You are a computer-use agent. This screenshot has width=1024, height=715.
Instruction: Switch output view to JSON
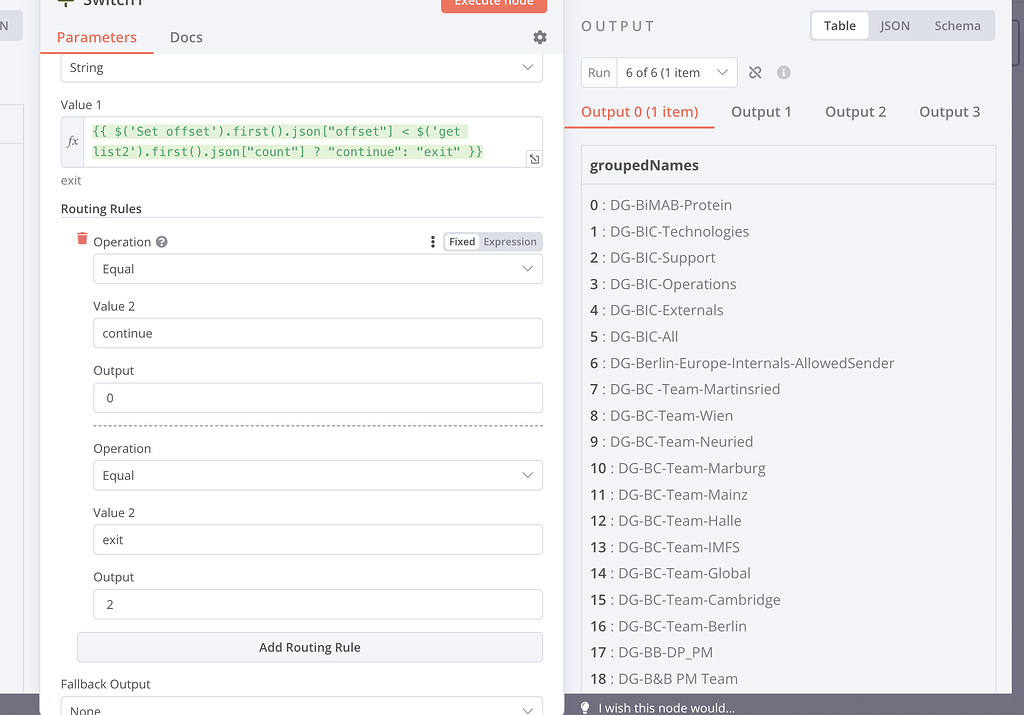click(894, 26)
